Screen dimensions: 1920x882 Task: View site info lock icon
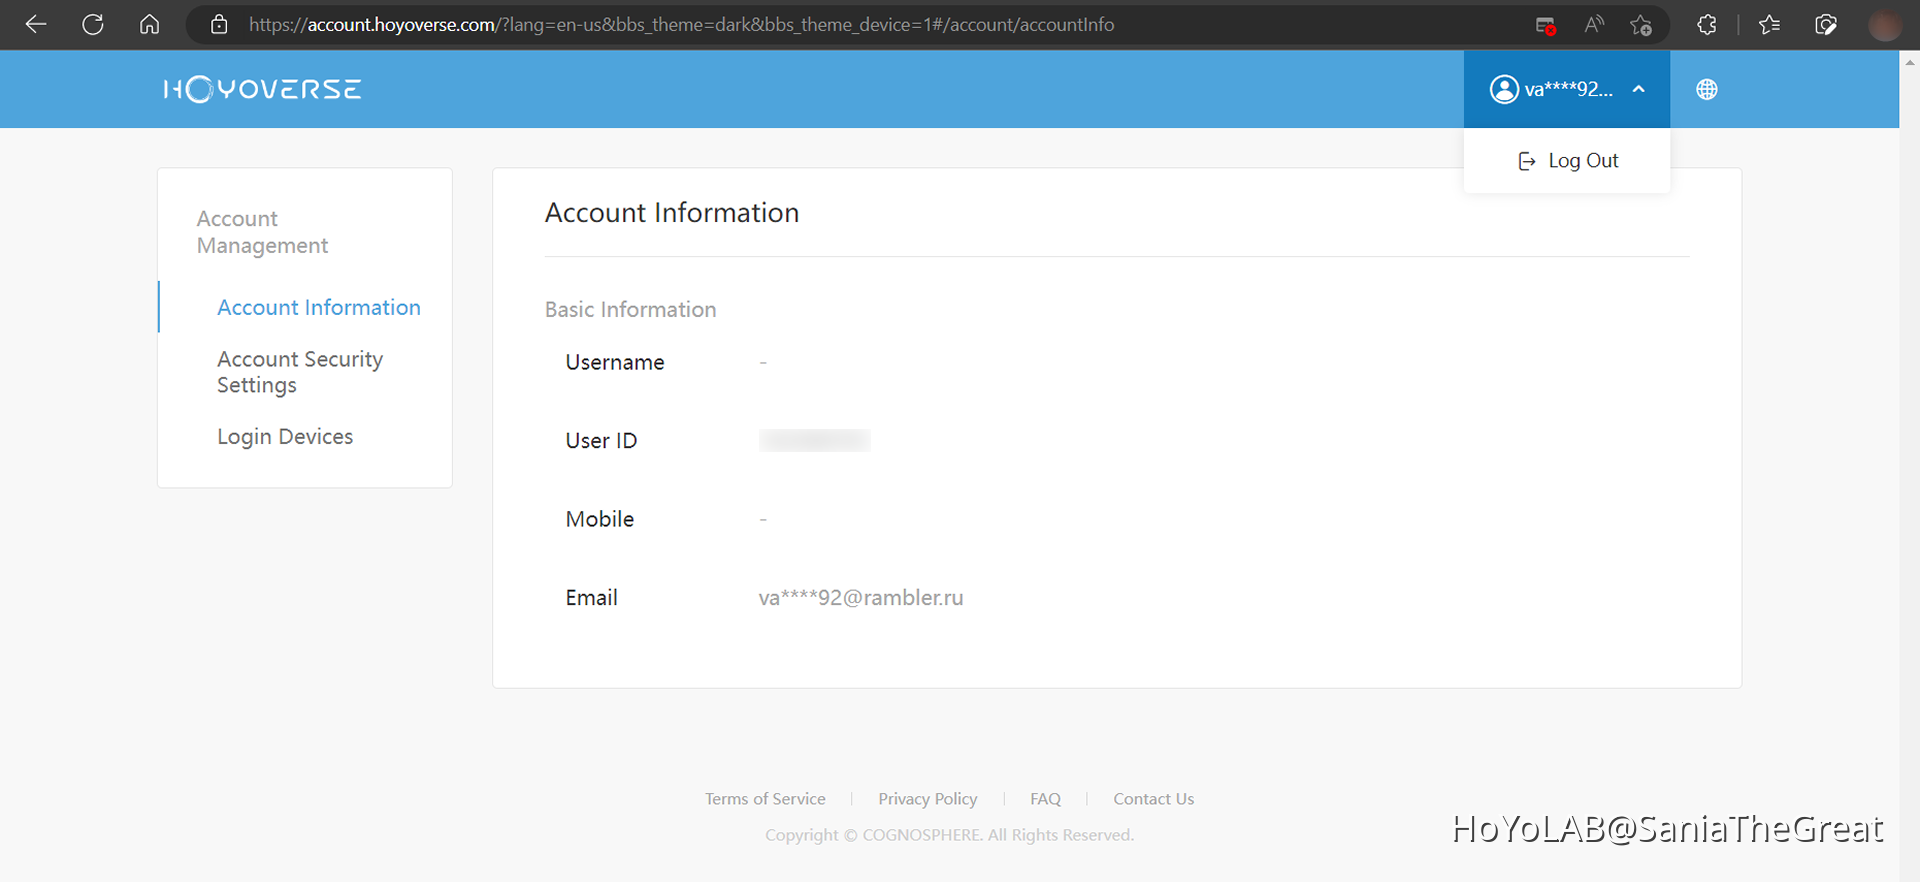tap(219, 25)
